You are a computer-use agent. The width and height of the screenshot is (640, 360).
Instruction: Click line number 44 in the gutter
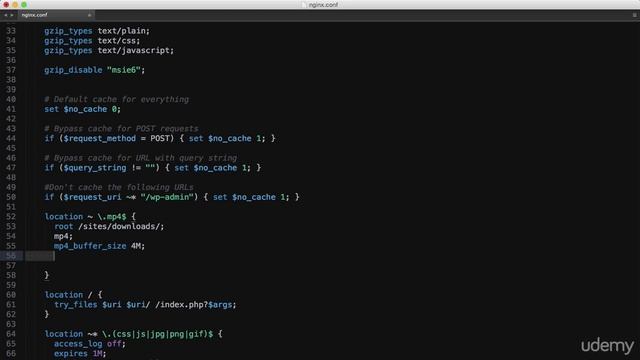click(x=11, y=139)
